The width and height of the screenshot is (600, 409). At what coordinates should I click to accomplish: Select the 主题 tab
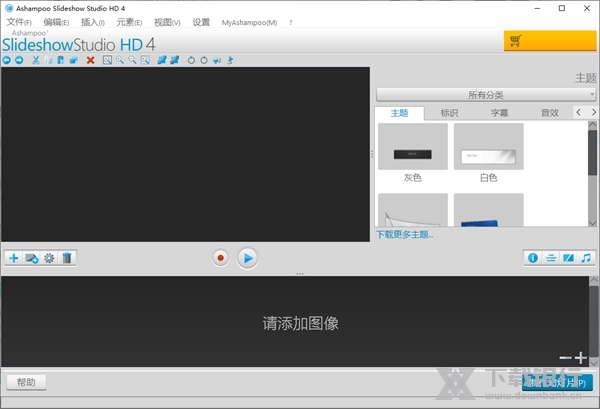(x=399, y=113)
